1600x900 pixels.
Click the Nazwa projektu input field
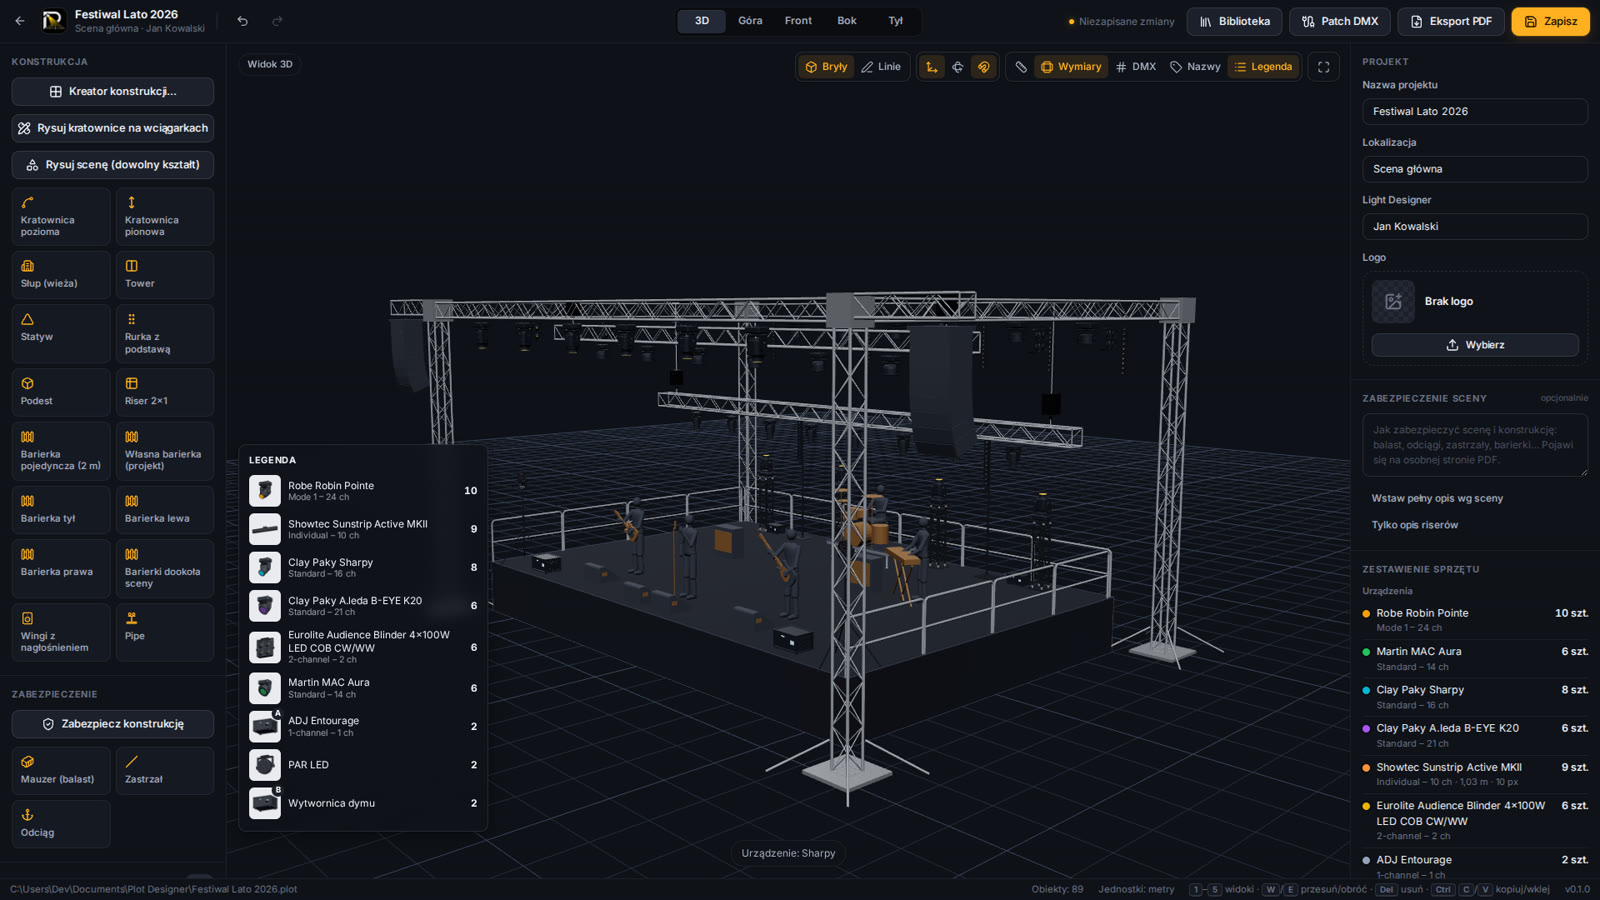[1475, 112]
